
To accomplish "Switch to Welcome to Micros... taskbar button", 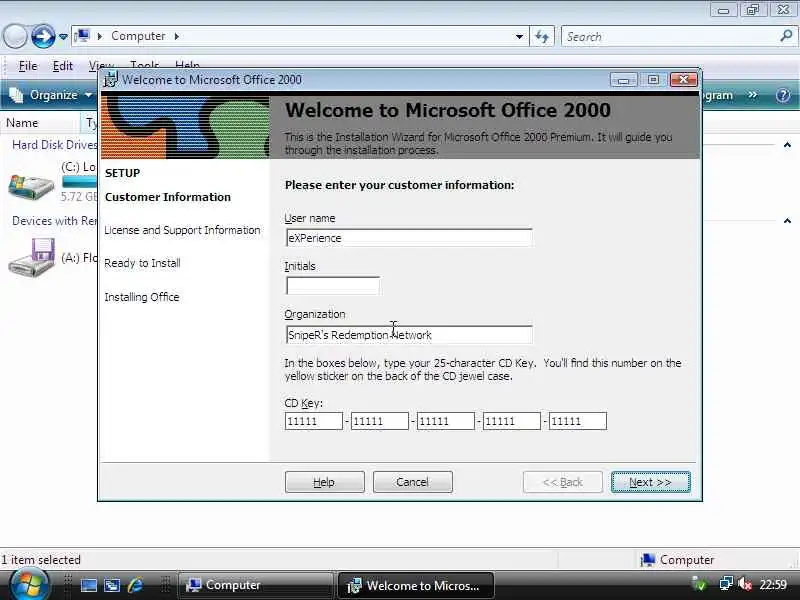I will point(415,585).
